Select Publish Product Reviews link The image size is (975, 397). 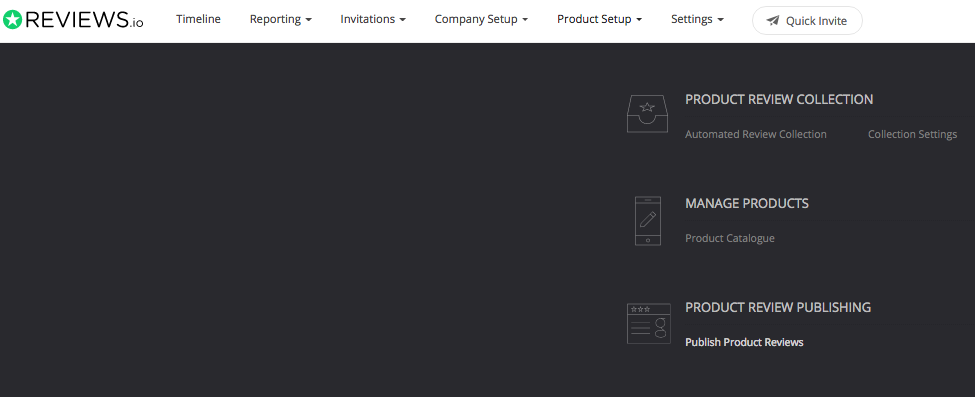click(x=744, y=342)
